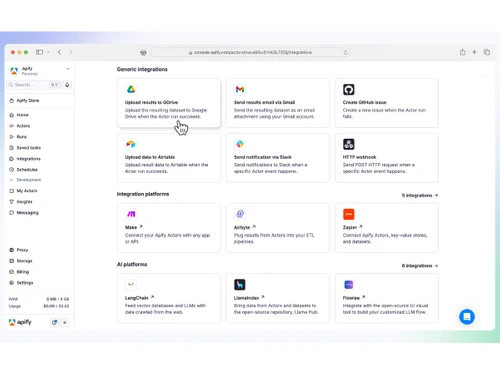Viewport: 500px width, 375px height.
Task: Click the LangChain logo icon
Action: tap(131, 284)
